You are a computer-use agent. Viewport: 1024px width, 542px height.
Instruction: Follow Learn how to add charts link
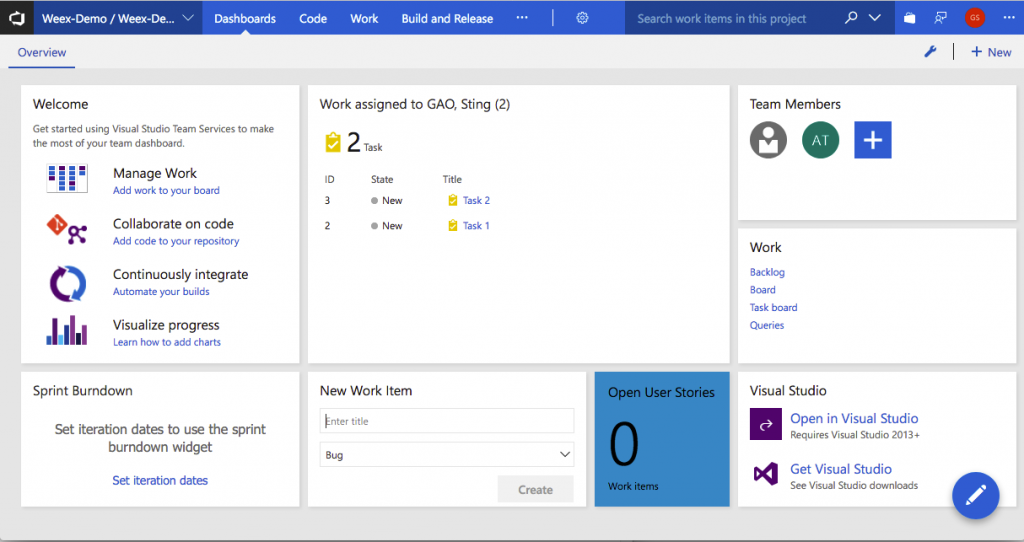167,342
